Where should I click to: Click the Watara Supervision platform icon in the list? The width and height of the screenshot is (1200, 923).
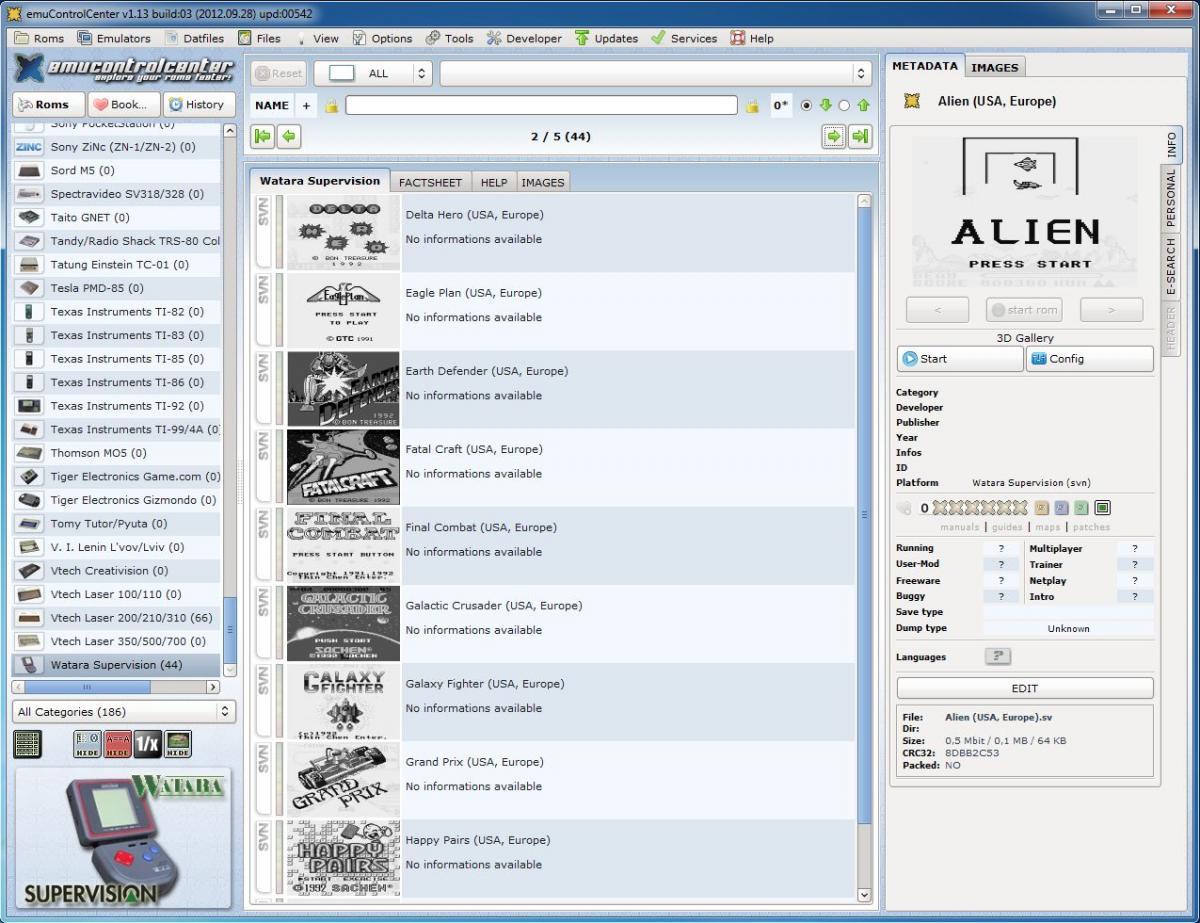pos(30,665)
